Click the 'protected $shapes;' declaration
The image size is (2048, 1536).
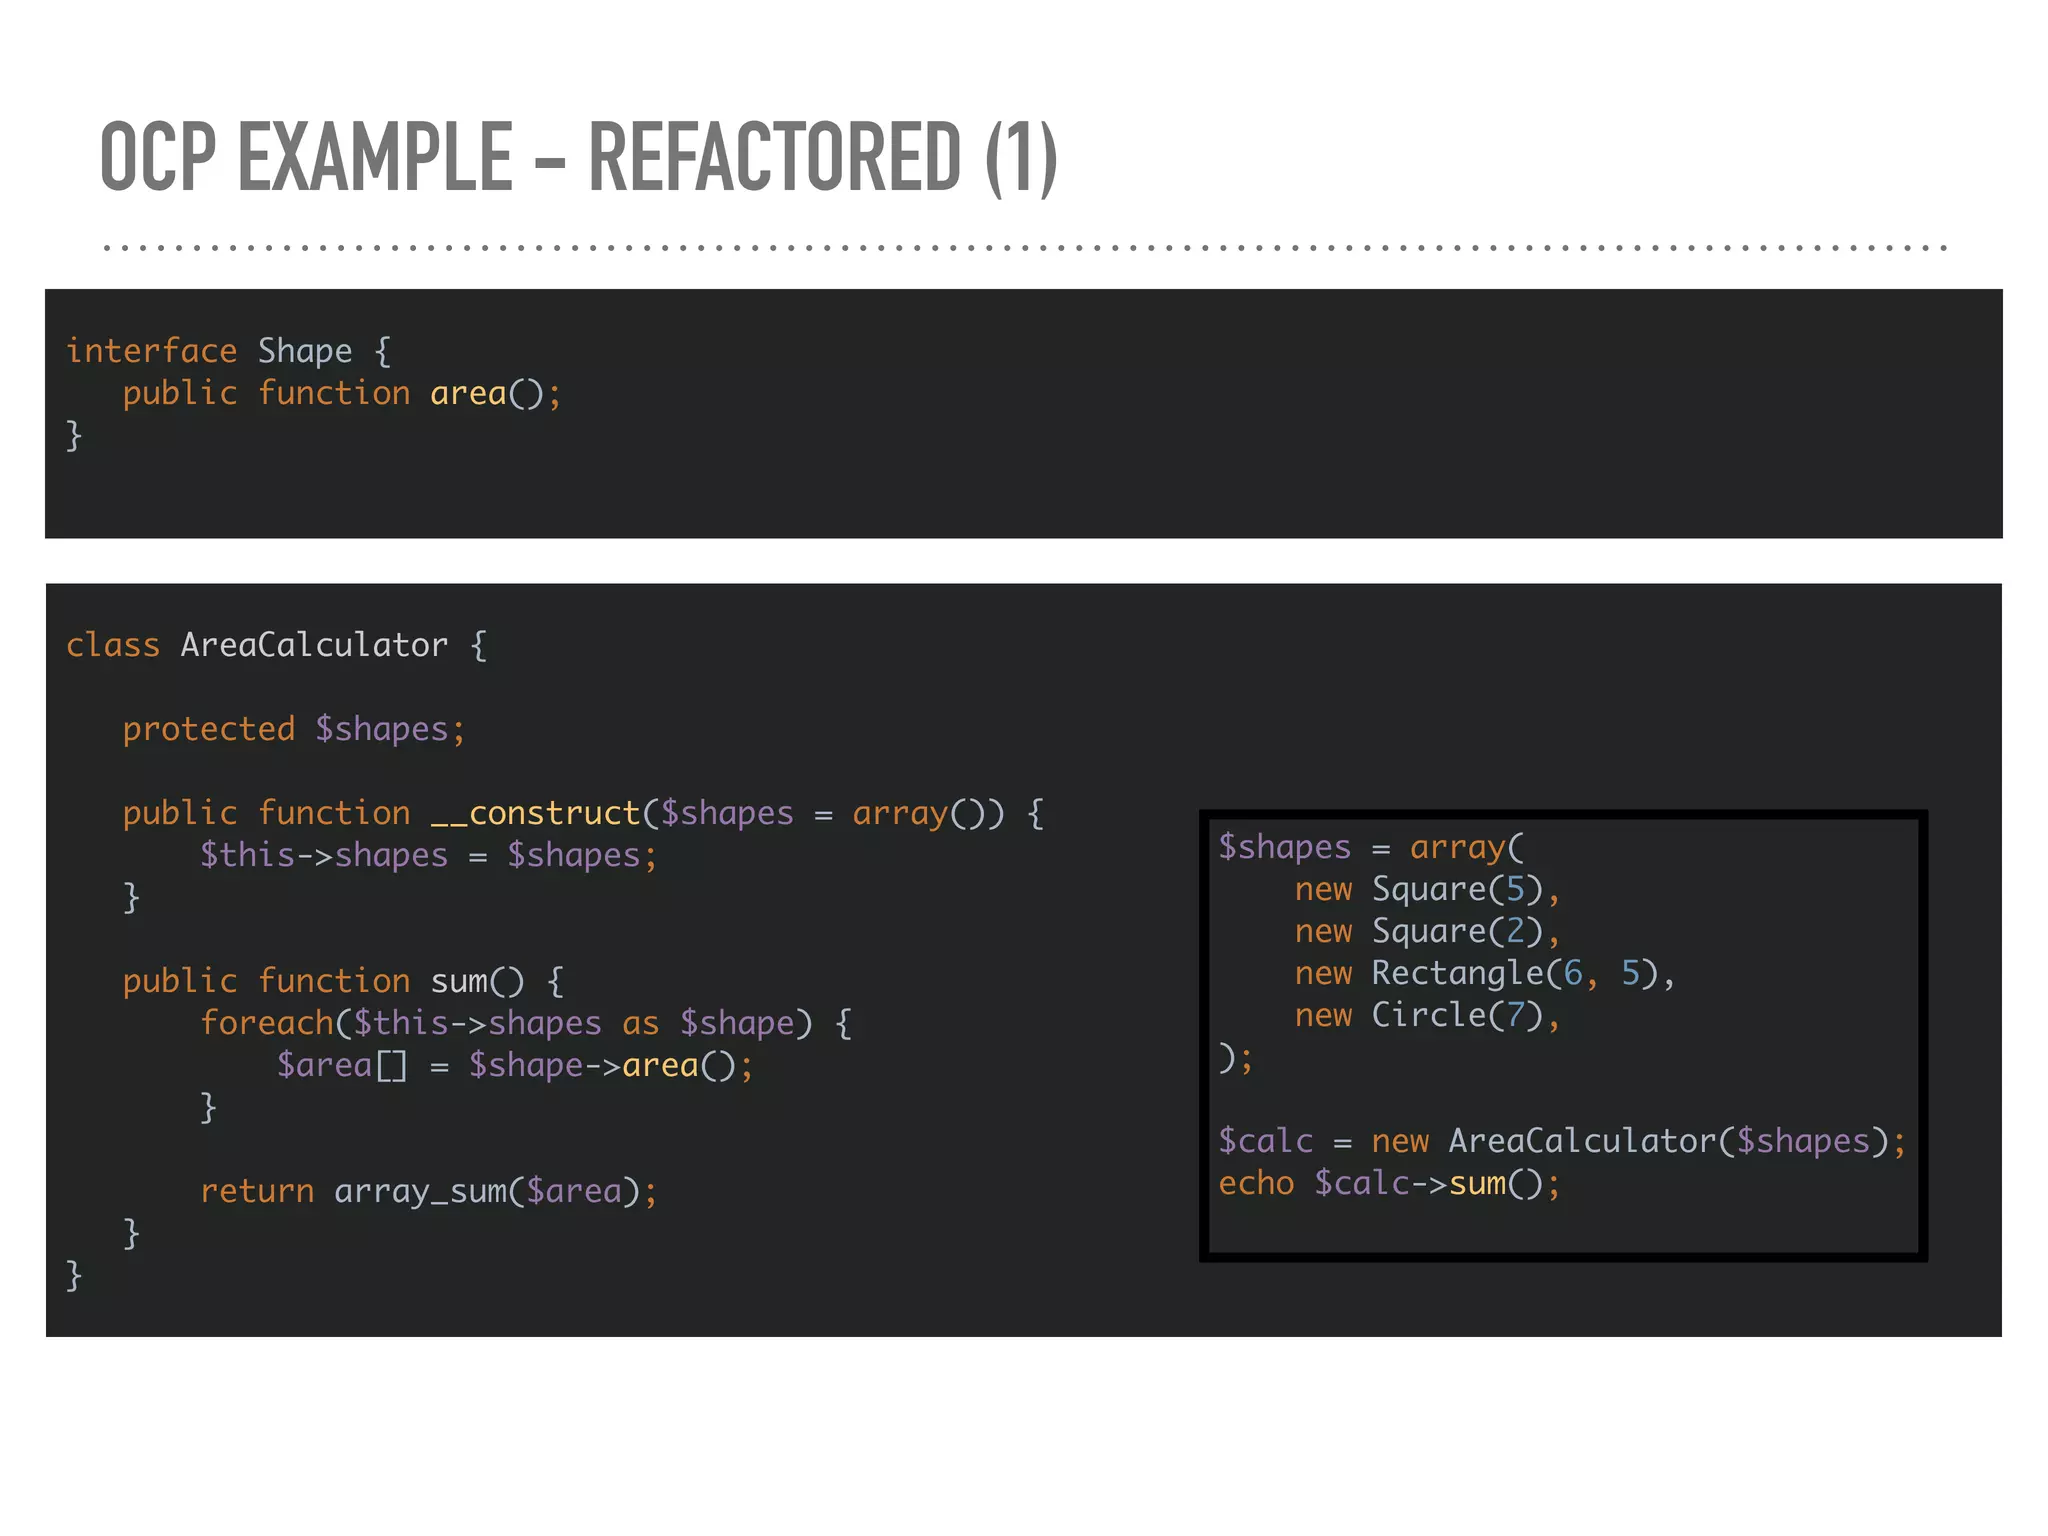tap(294, 729)
